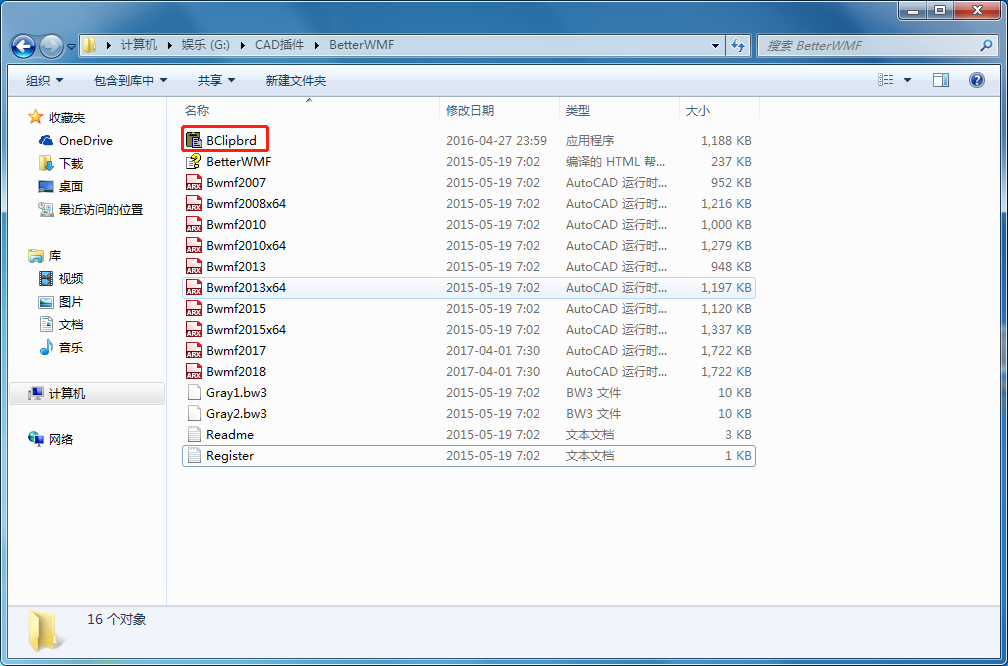
Task: Open the help question mark button
Action: coord(976,80)
